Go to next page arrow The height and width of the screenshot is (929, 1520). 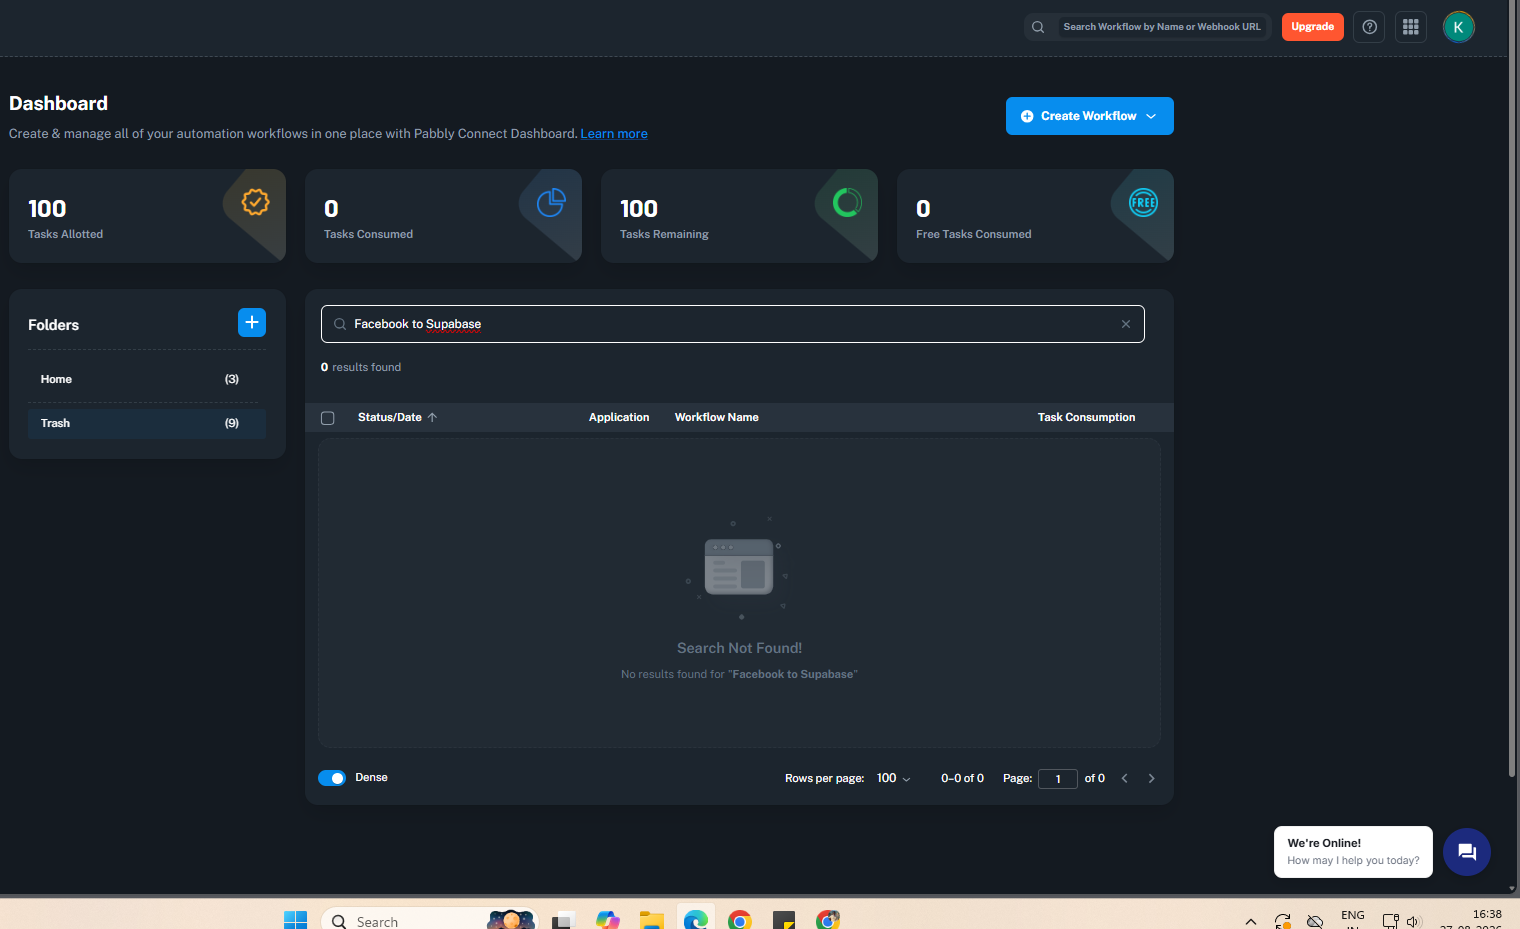point(1151,778)
